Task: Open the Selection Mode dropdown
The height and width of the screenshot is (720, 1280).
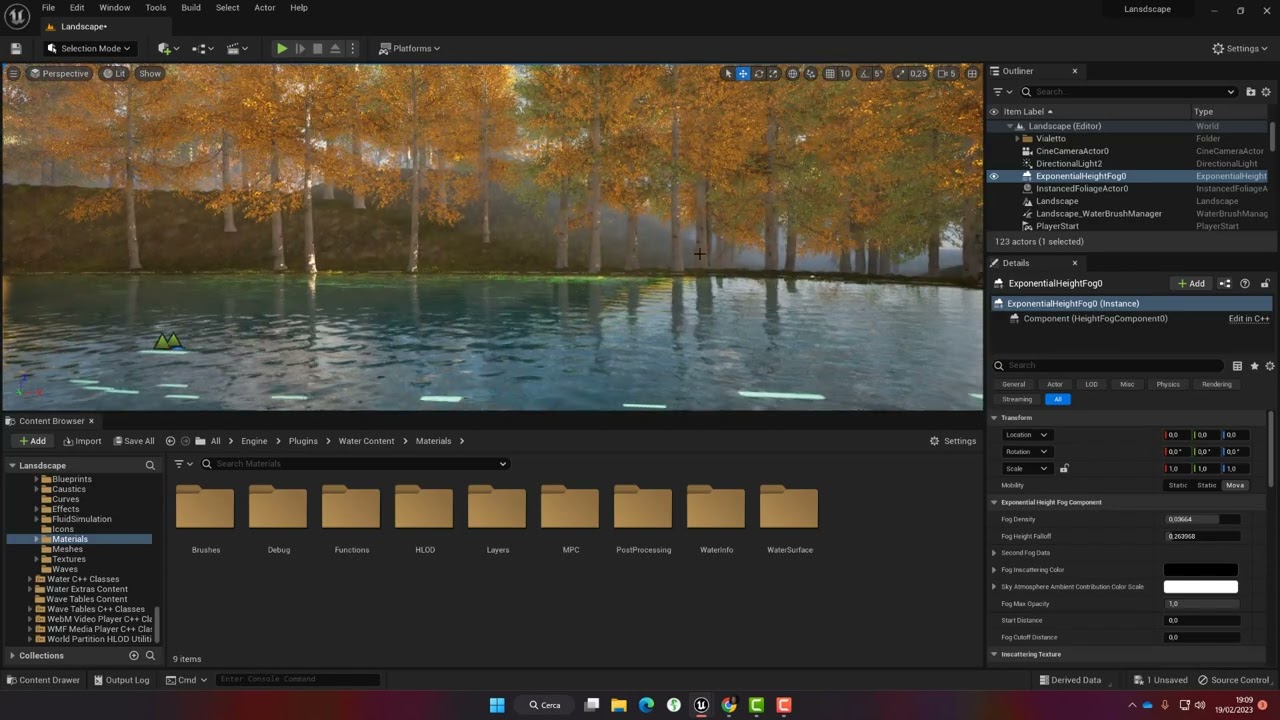Action: [89, 48]
